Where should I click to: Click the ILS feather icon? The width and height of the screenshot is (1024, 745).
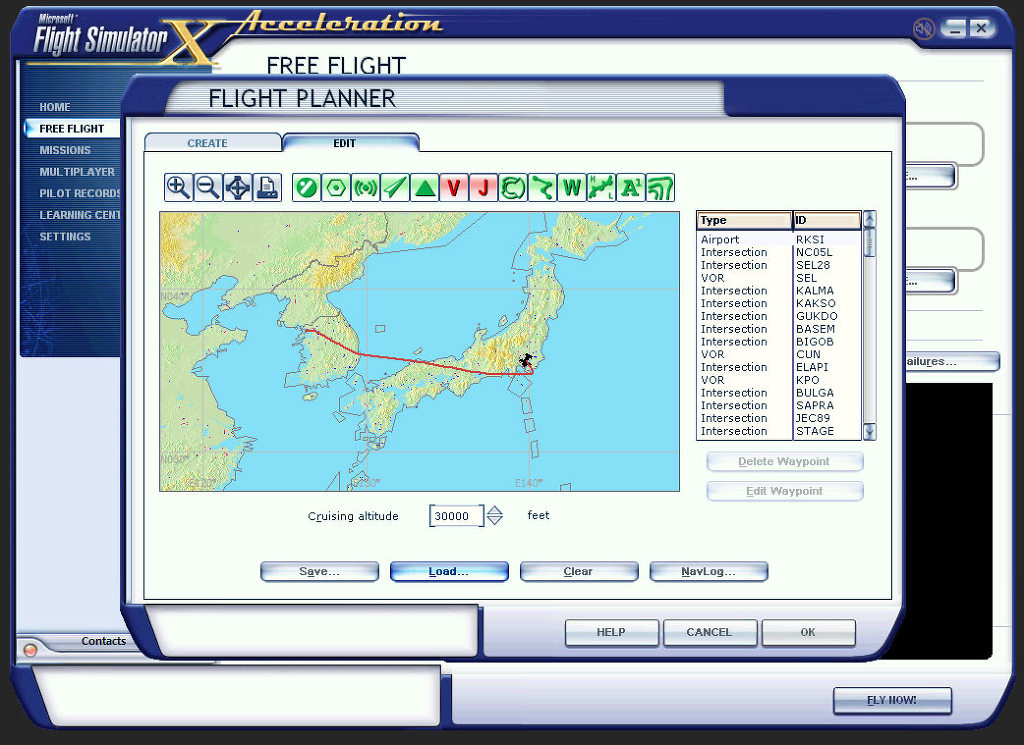click(395, 187)
